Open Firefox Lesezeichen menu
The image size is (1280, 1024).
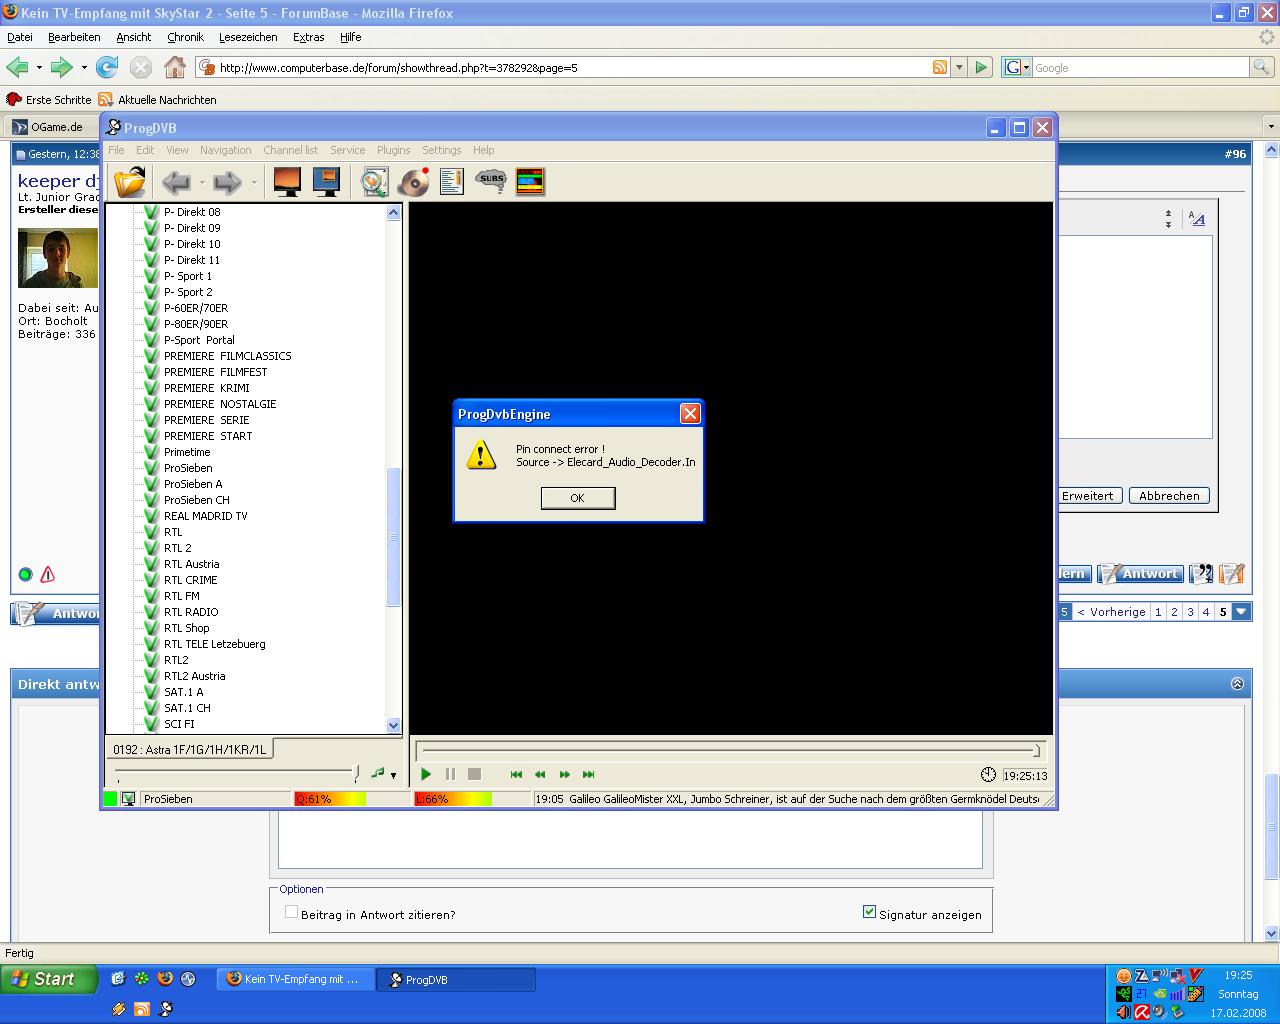(248, 37)
